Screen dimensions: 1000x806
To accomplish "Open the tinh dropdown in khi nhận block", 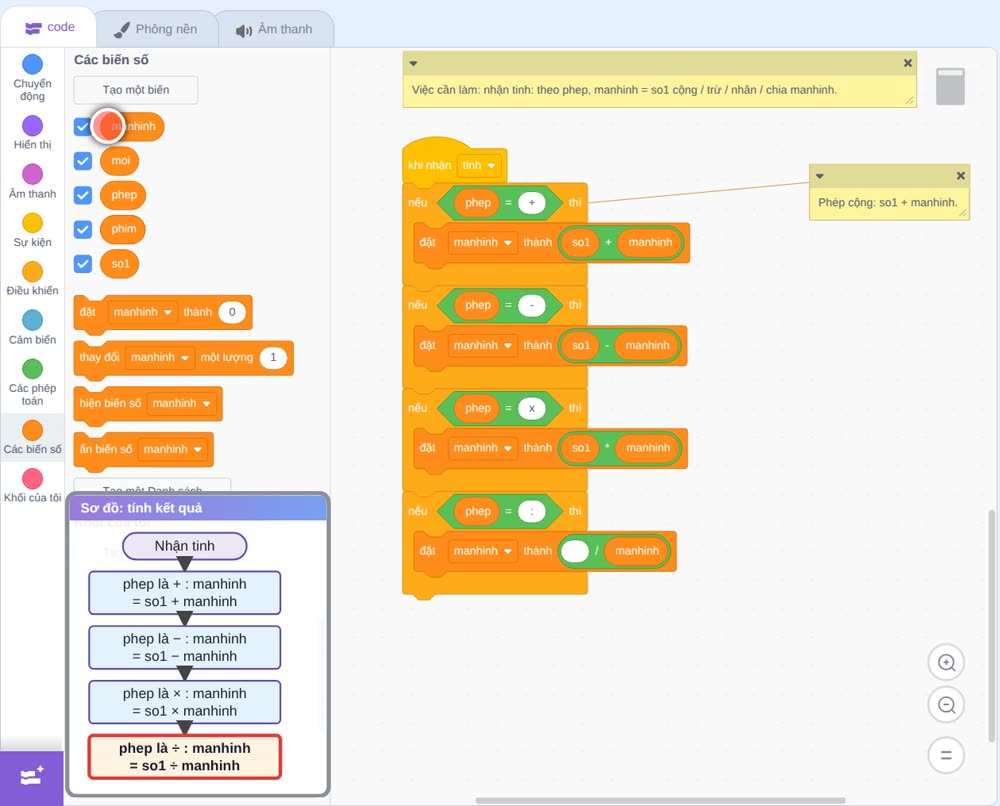I will click(x=479, y=166).
